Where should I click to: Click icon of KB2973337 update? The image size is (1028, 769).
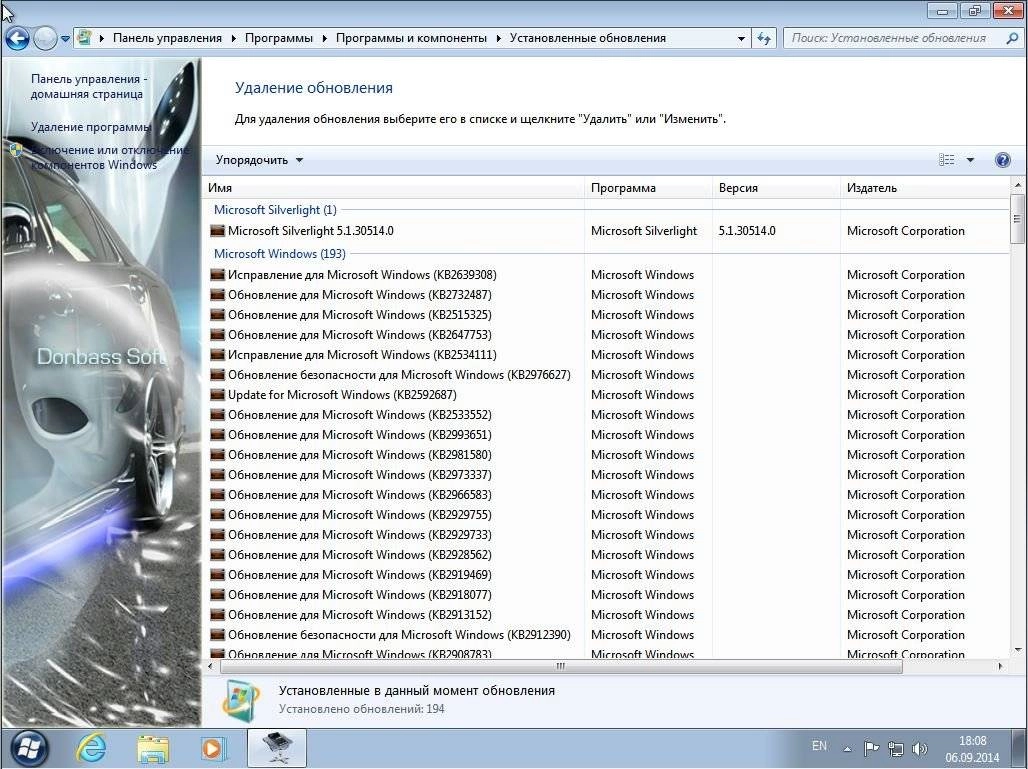(x=217, y=475)
